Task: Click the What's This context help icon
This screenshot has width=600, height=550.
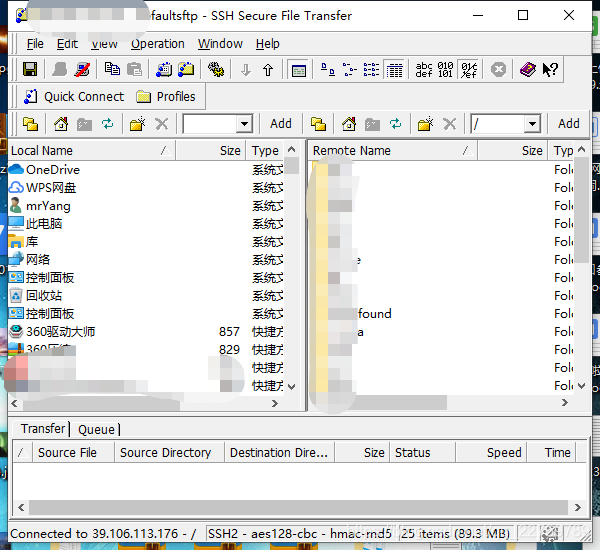Action: 550,70
